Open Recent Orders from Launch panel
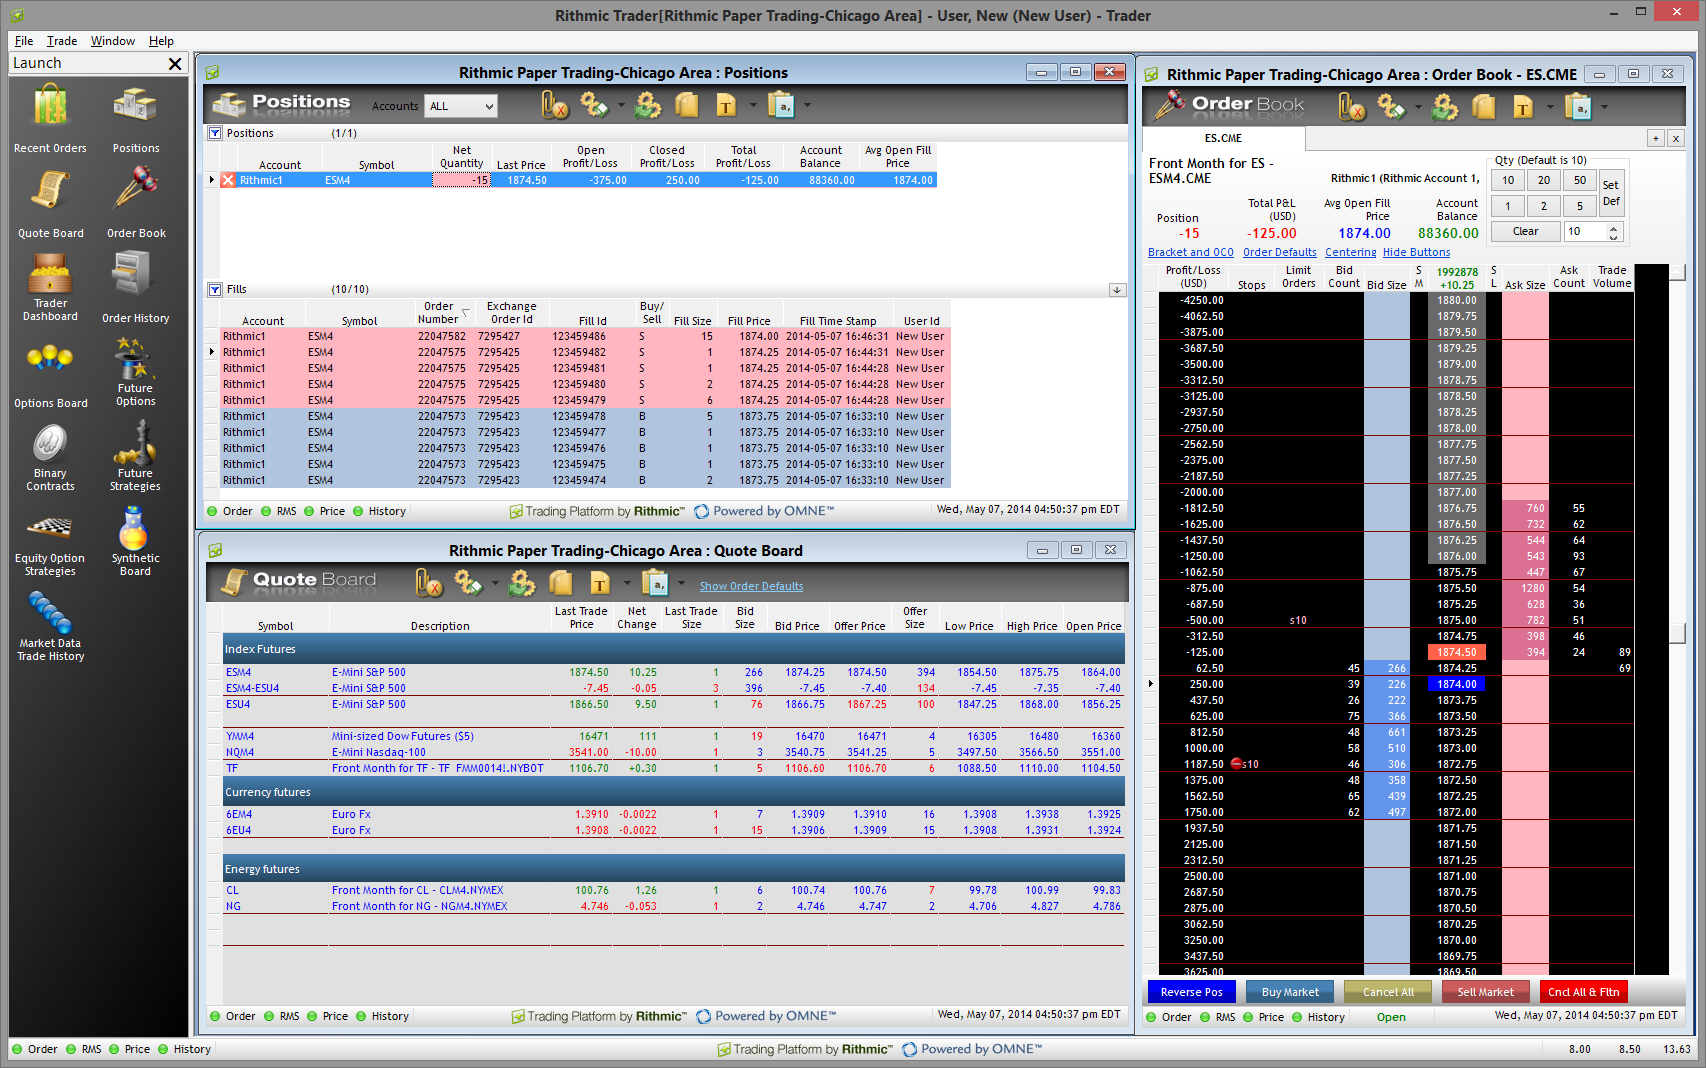Image resolution: width=1706 pixels, height=1068 pixels. click(50, 118)
